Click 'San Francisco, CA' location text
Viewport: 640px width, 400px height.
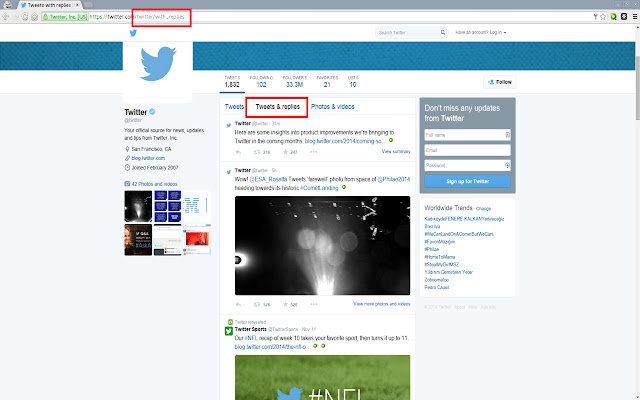pos(151,149)
